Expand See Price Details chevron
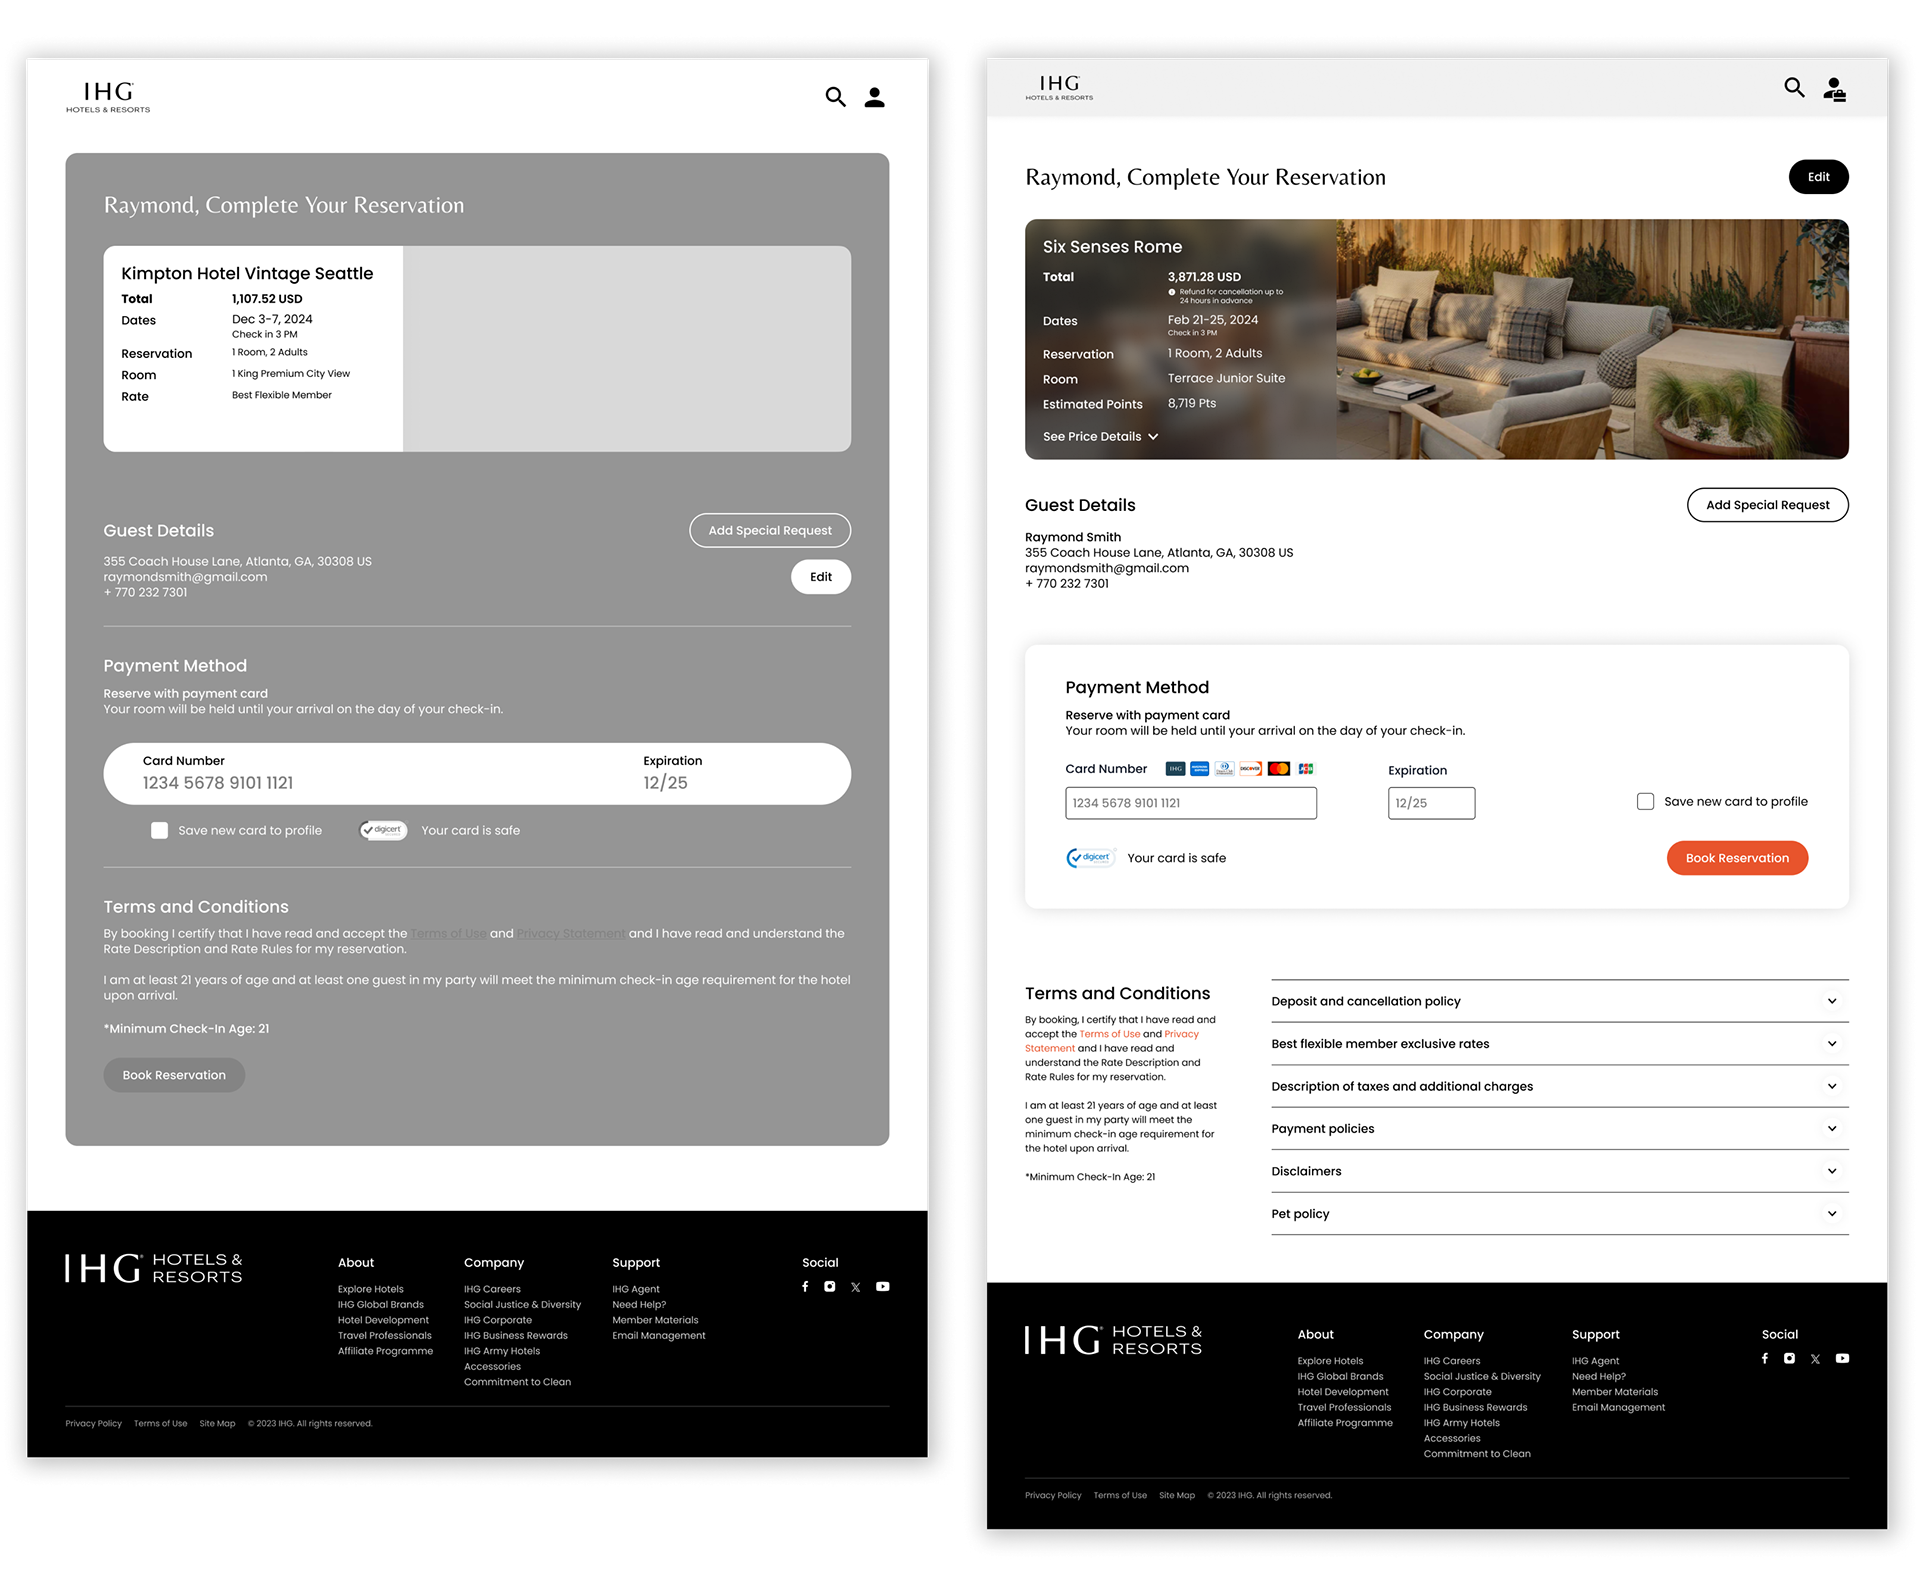The width and height of the screenshot is (1920, 1589). click(x=1153, y=437)
